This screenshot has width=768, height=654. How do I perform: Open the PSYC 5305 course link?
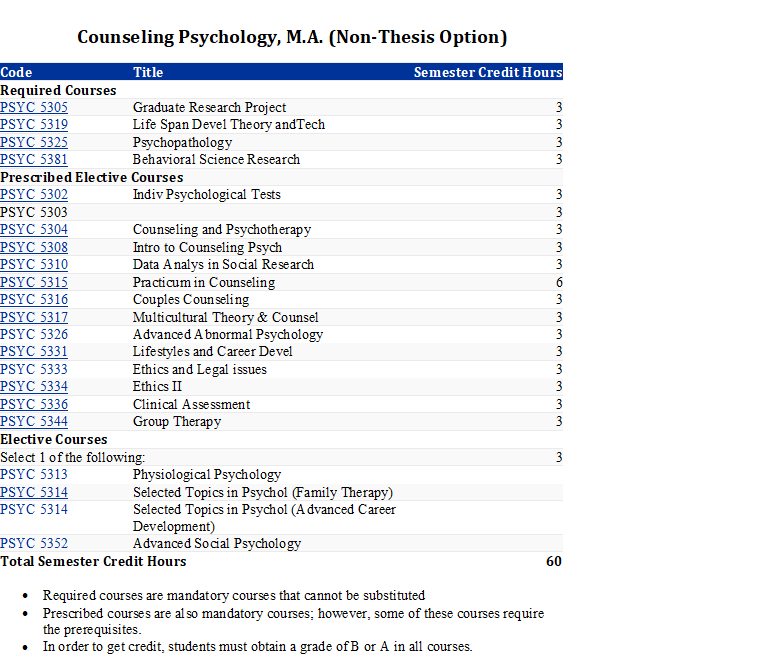tap(34, 107)
